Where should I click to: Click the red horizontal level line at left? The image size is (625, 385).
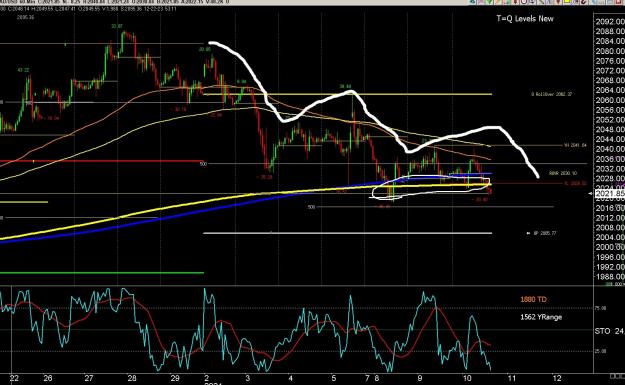(102, 161)
